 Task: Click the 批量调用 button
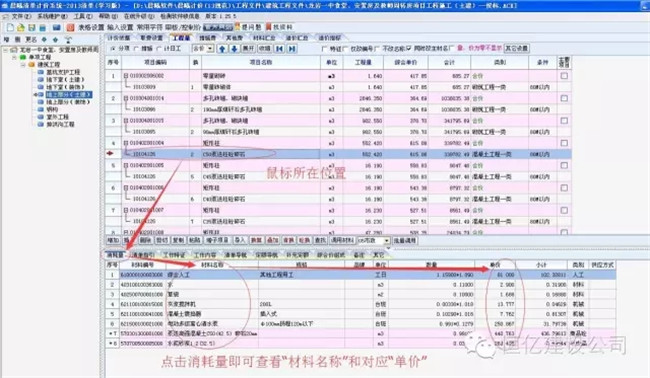pyautogui.click(x=405, y=240)
